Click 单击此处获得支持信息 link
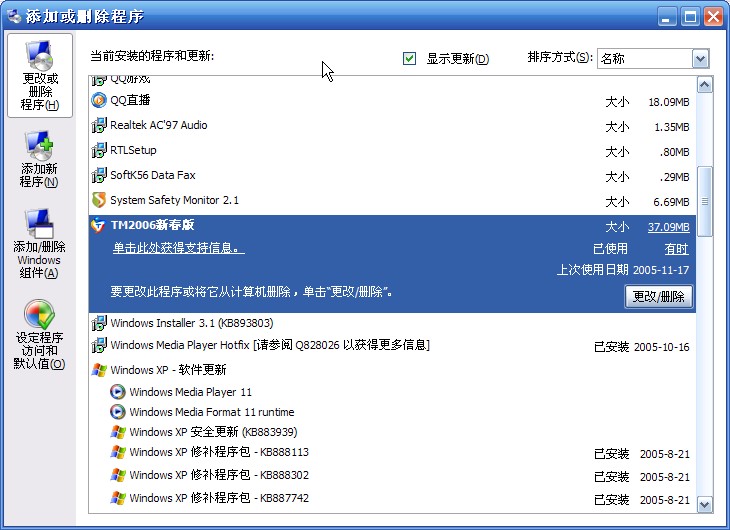The width and height of the screenshot is (730, 530). 179,248
